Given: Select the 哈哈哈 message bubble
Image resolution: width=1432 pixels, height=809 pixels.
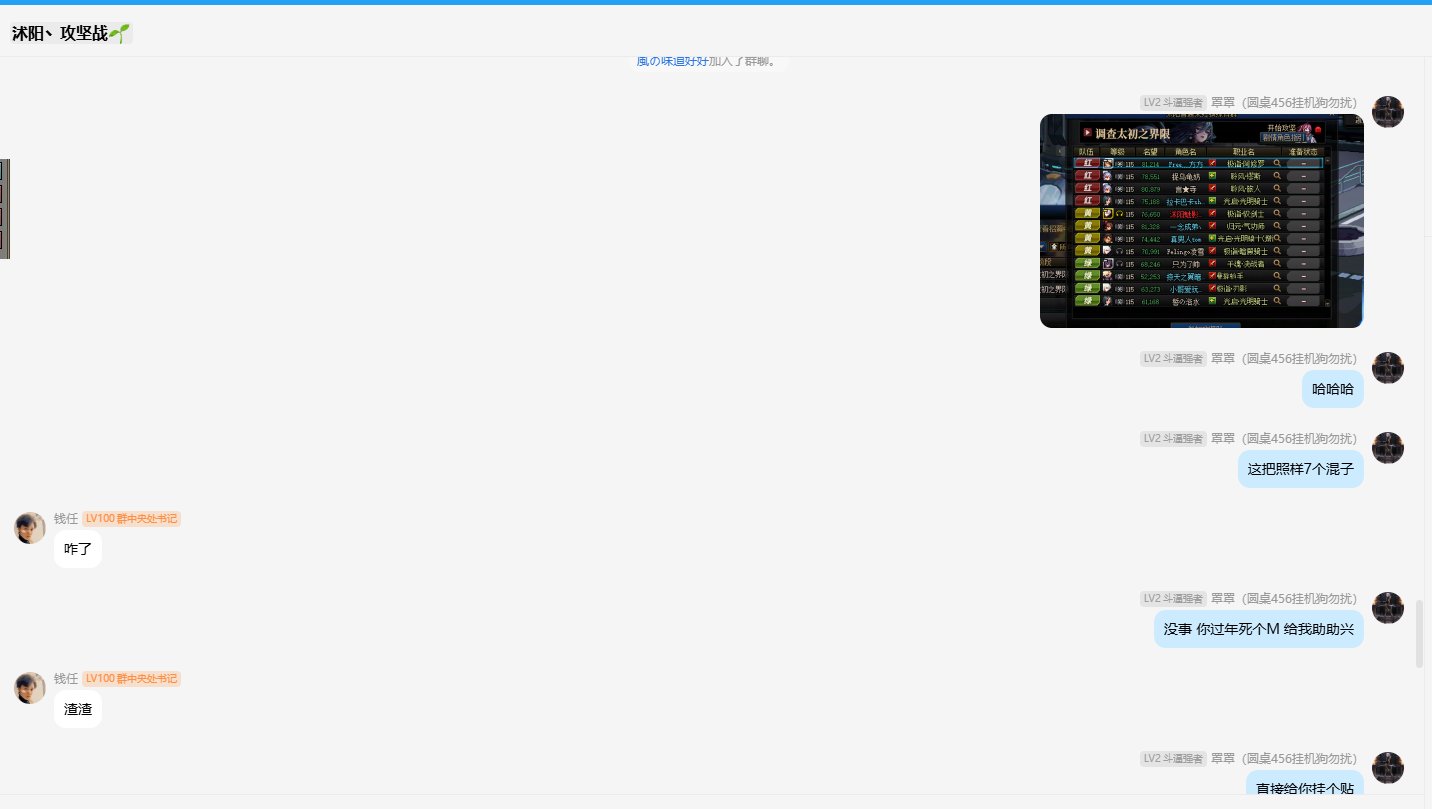Looking at the screenshot, I should coord(1332,389).
